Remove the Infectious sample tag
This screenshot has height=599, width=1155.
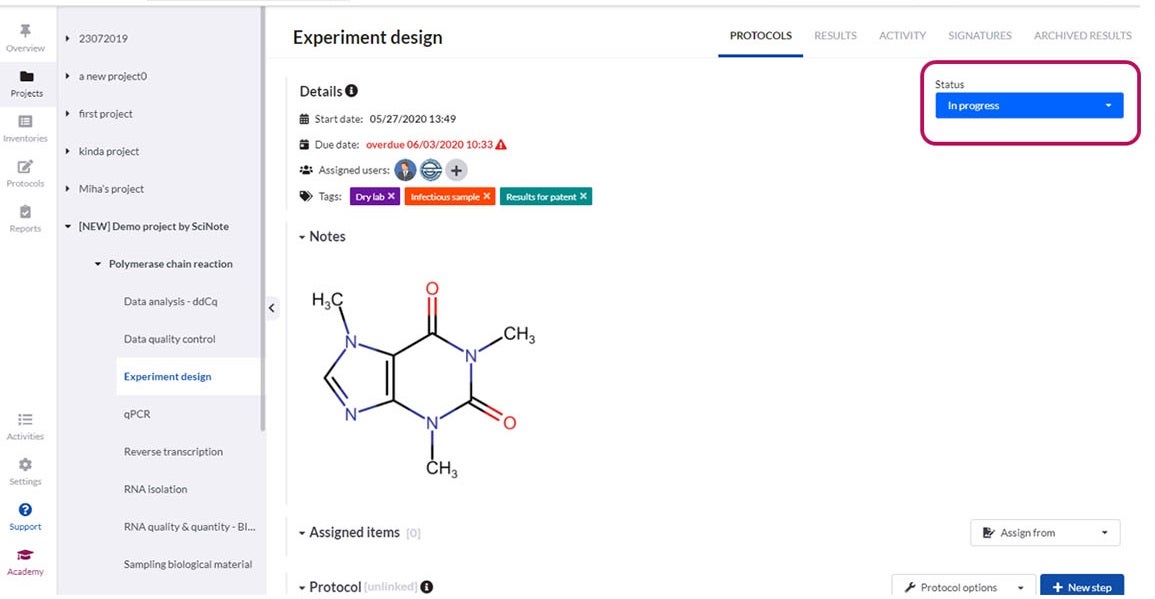pyautogui.click(x=487, y=197)
